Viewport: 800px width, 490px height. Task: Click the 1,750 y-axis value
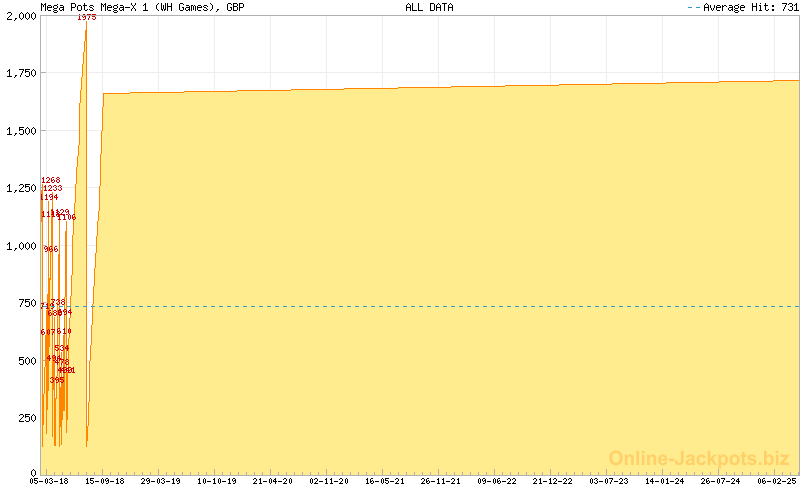[19, 73]
